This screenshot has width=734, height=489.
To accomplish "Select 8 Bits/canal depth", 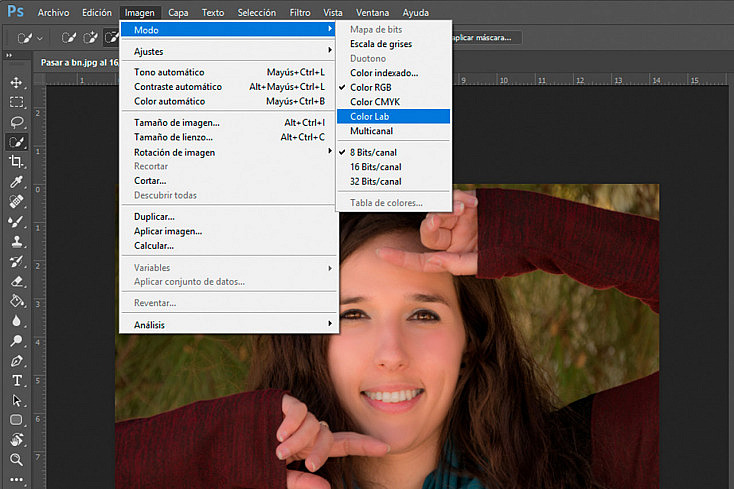I will (393, 153).
